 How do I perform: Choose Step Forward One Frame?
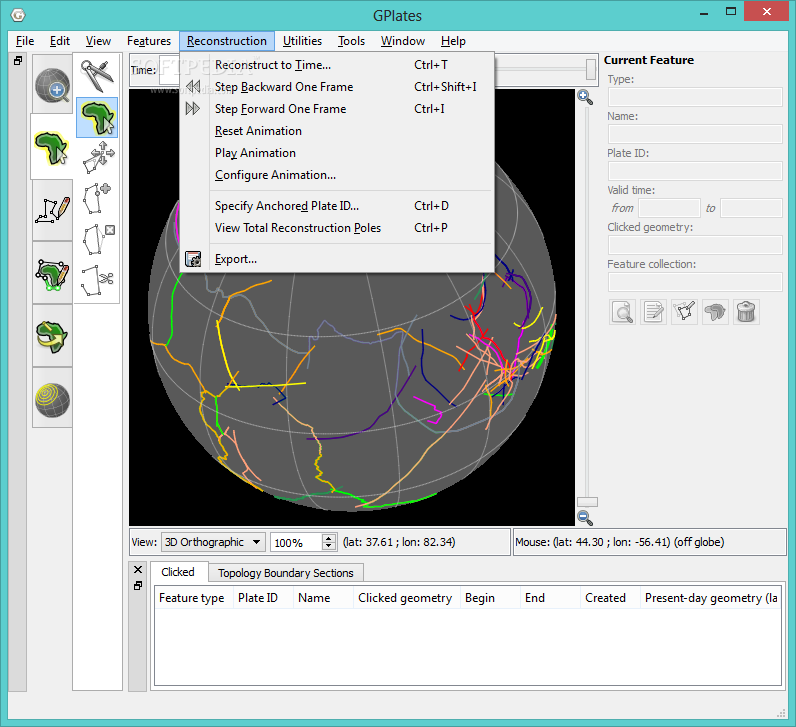click(x=337, y=109)
